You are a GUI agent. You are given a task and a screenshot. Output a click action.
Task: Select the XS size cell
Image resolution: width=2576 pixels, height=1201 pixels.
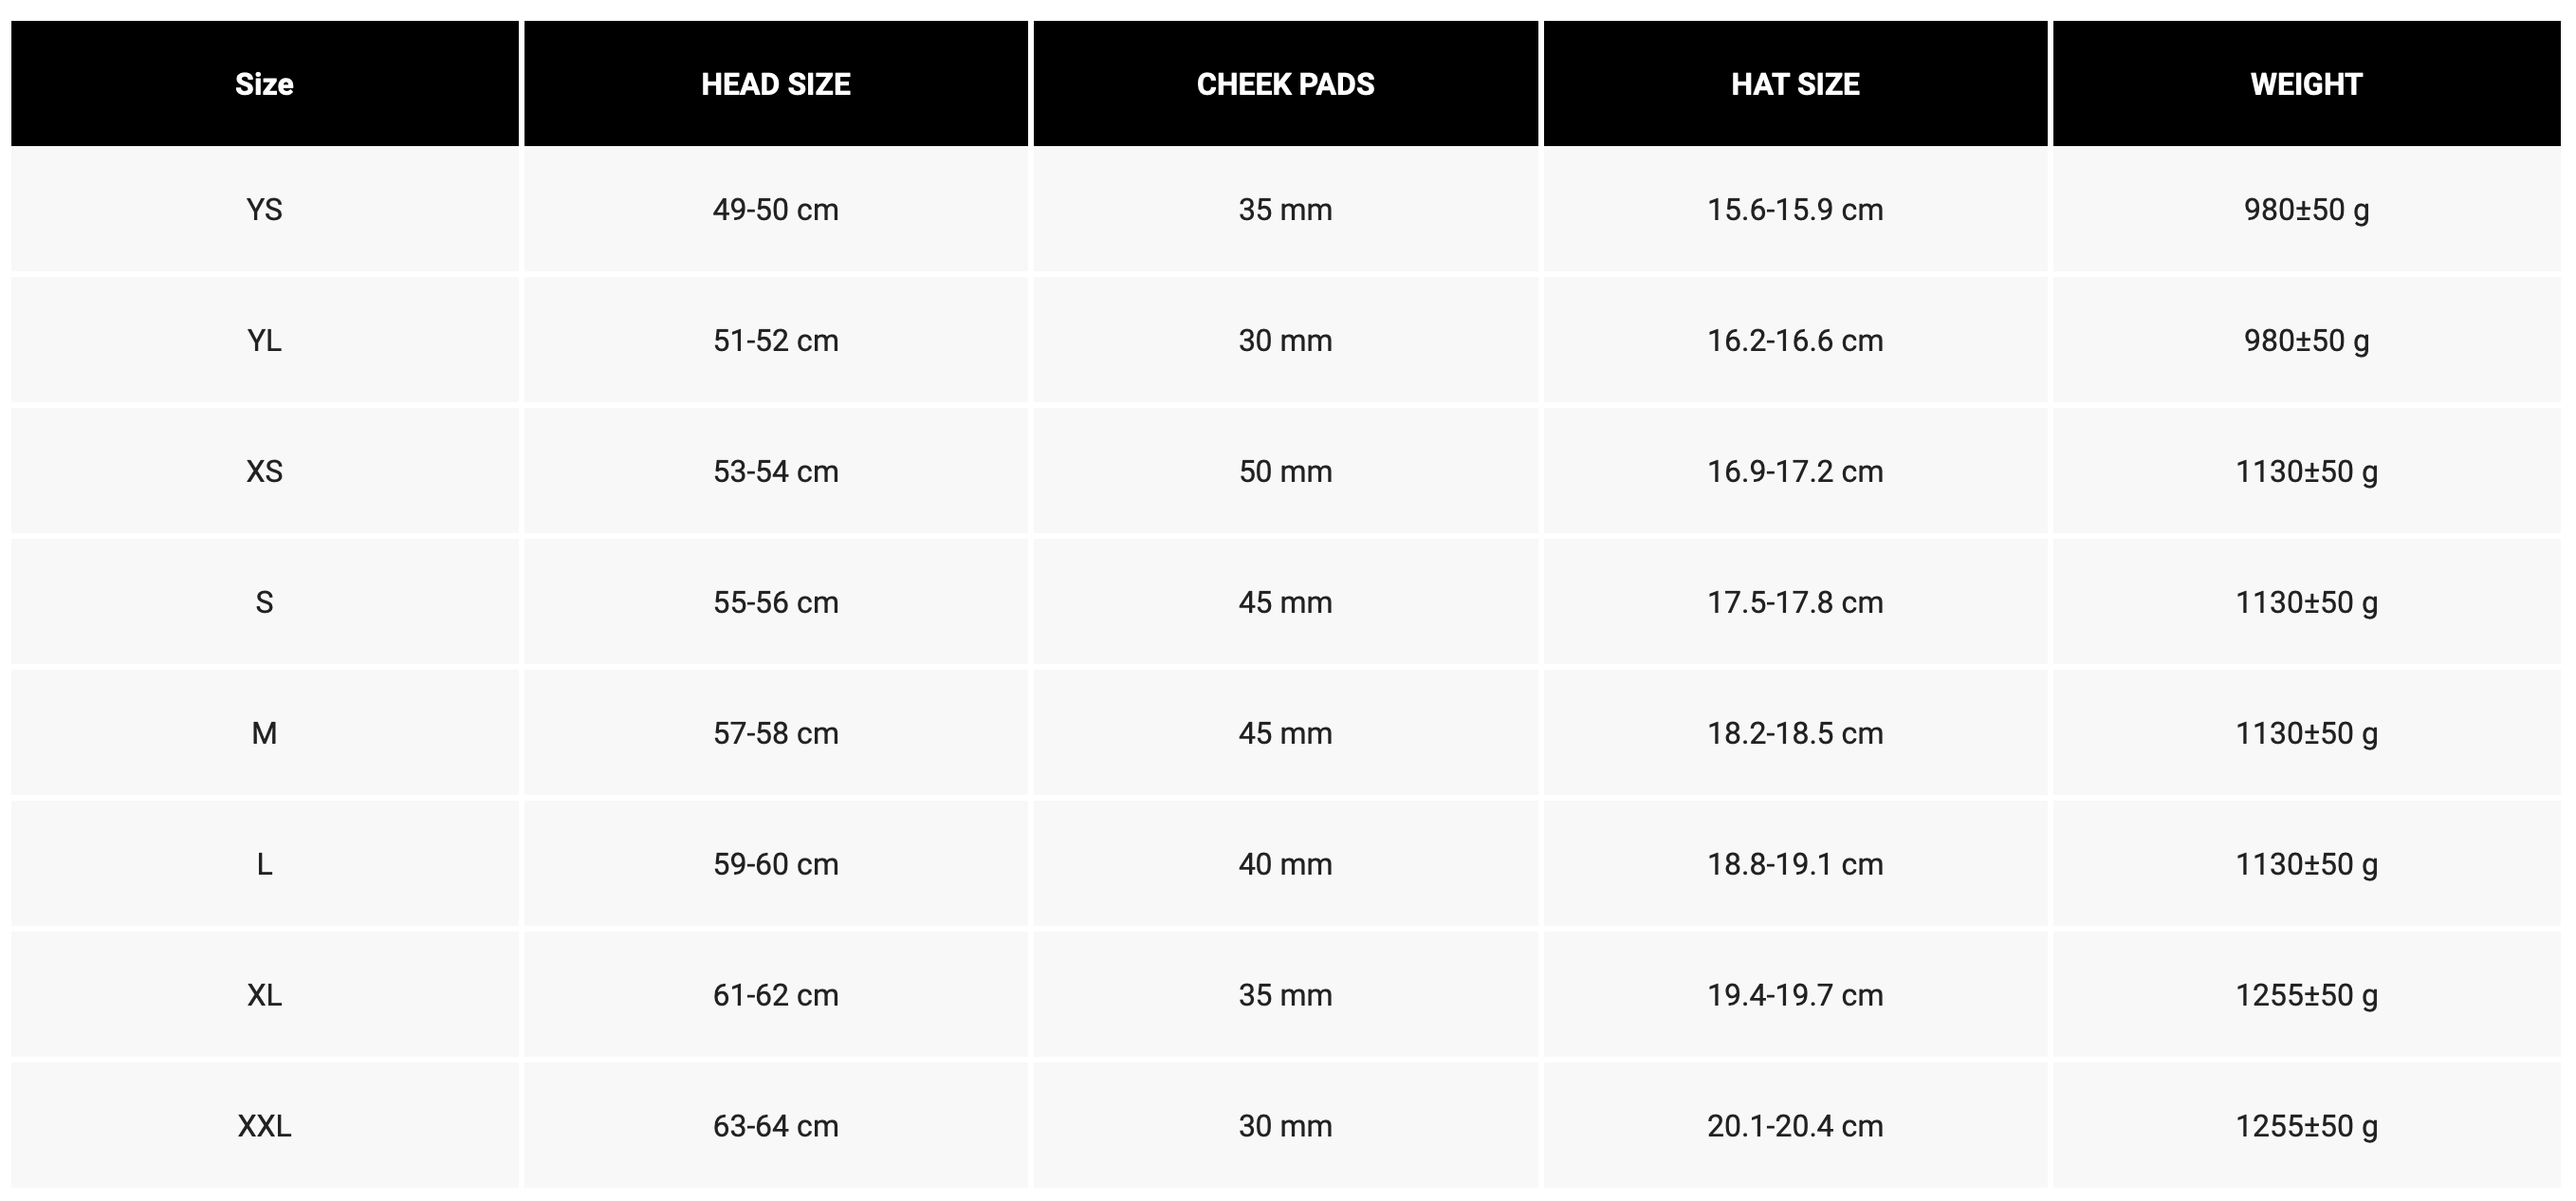click(265, 472)
